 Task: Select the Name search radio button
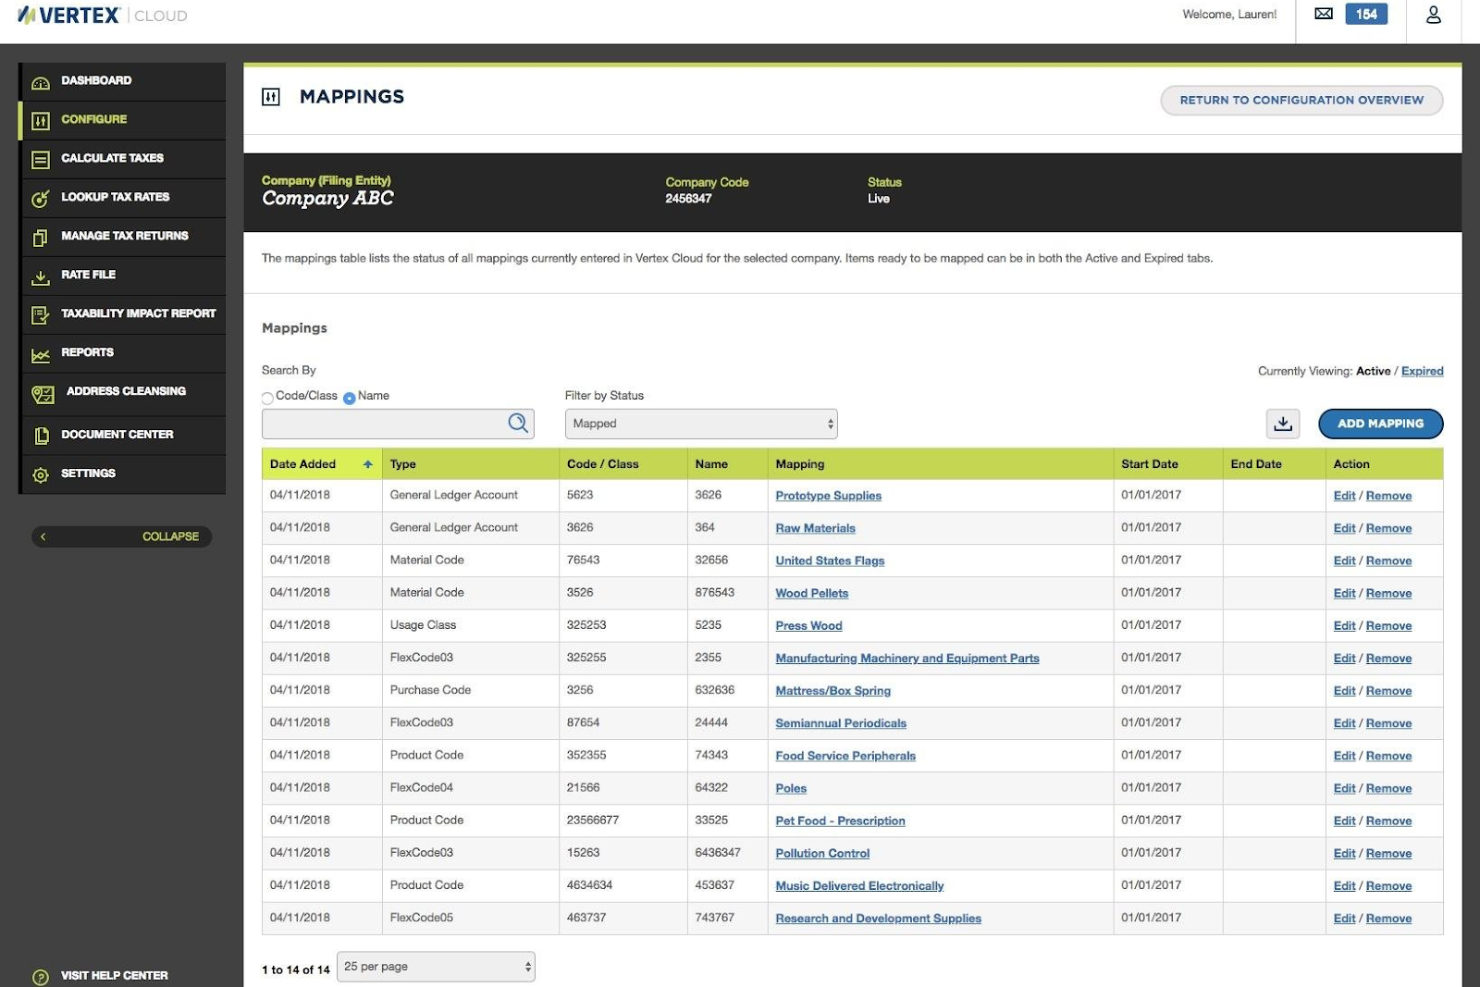tap(349, 397)
